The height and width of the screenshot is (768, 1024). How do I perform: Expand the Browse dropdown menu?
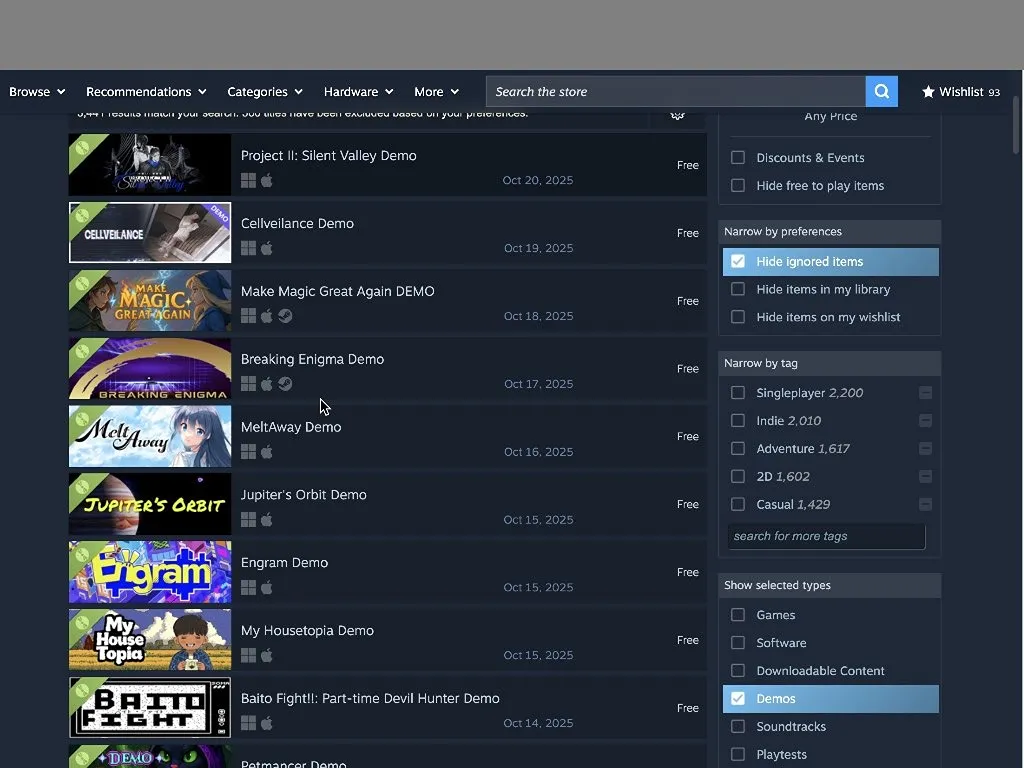37,91
